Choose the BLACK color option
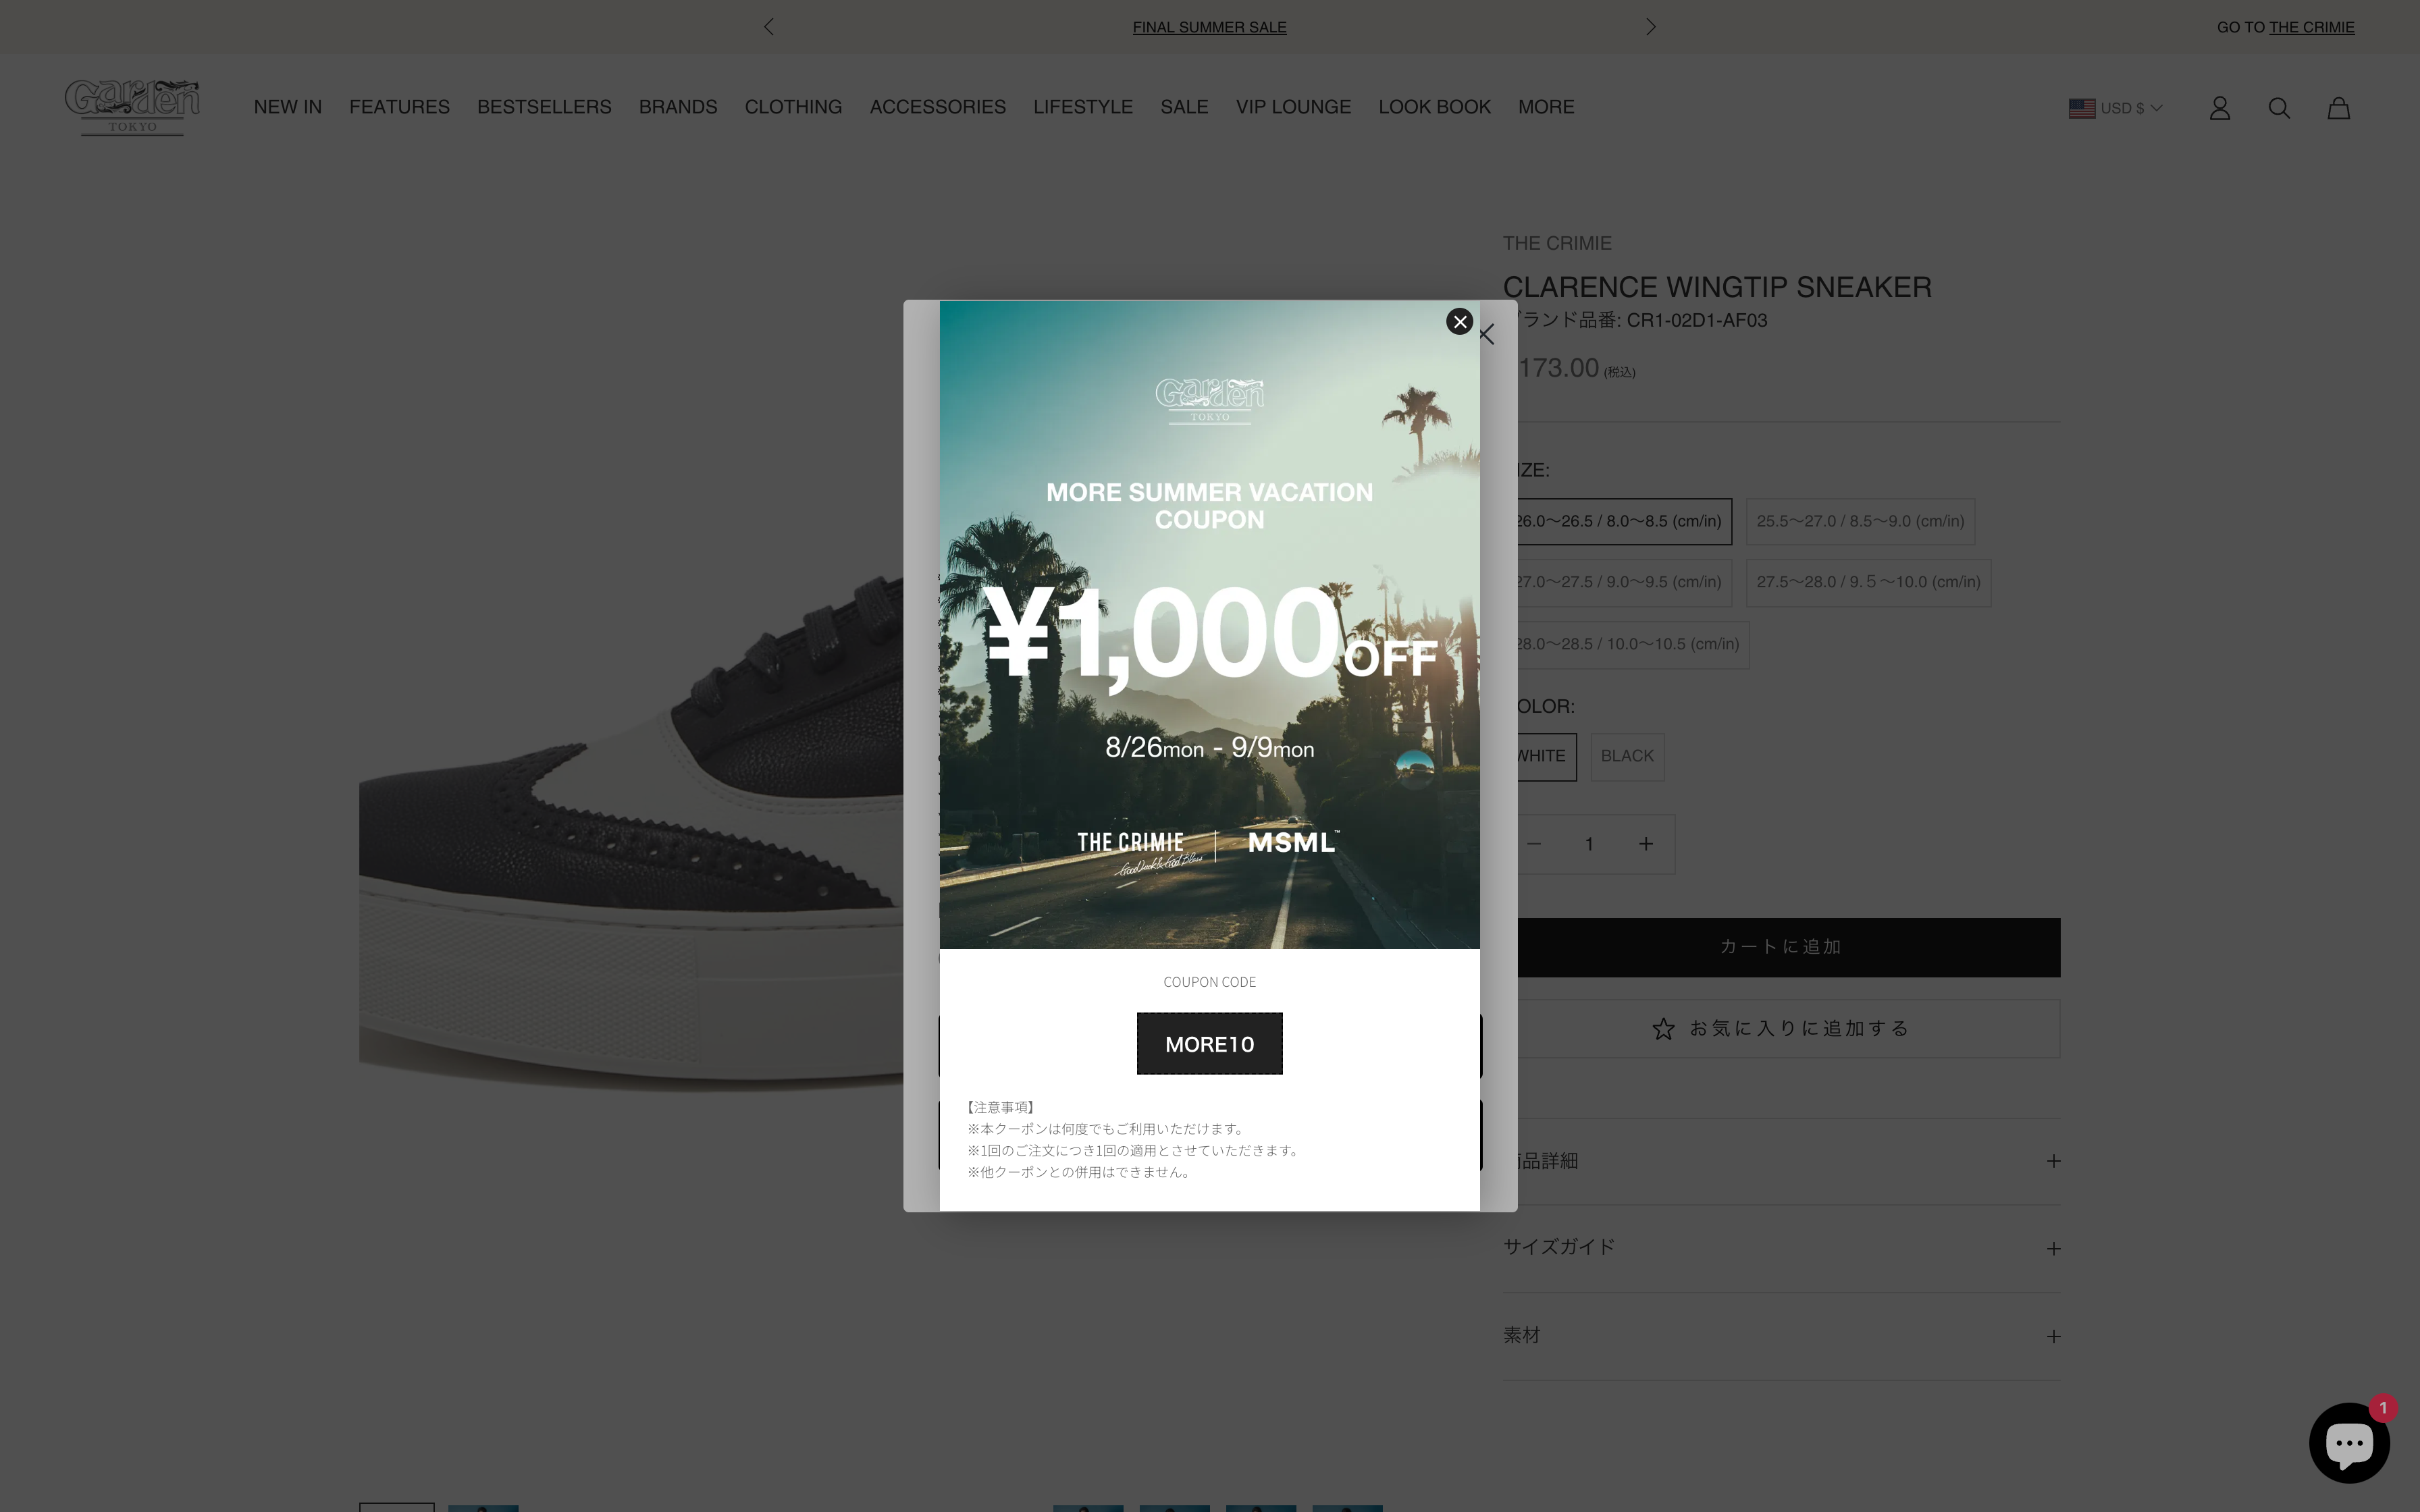Viewport: 2420px width, 1512px height. pyautogui.click(x=1627, y=756)
